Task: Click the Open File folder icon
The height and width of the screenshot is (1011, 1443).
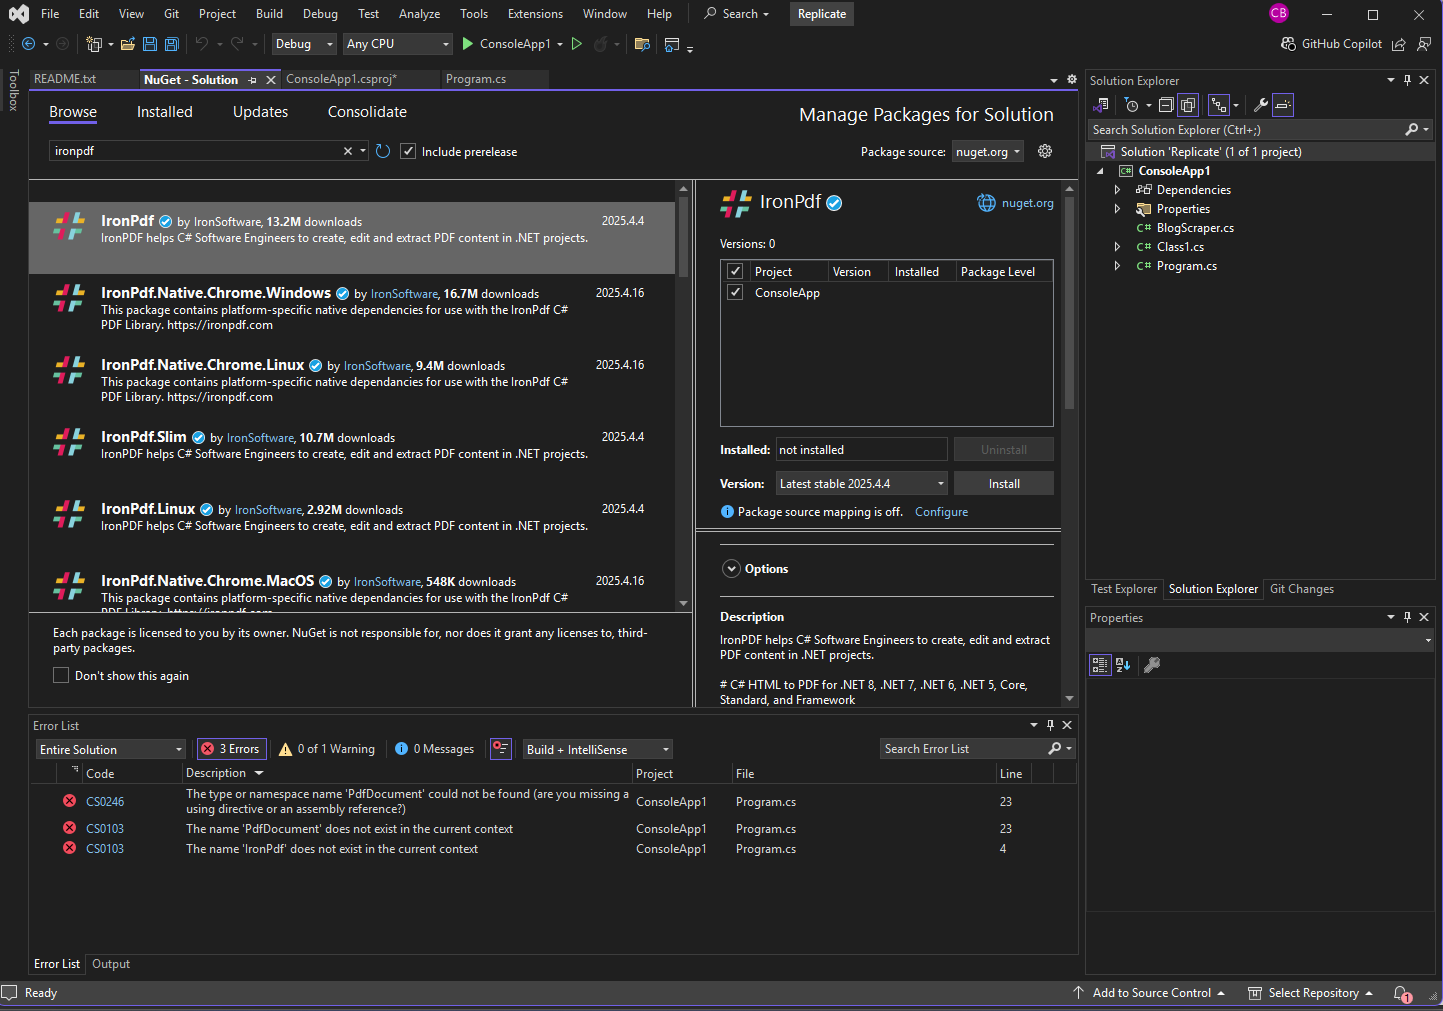Action: [x=128, y=44]
